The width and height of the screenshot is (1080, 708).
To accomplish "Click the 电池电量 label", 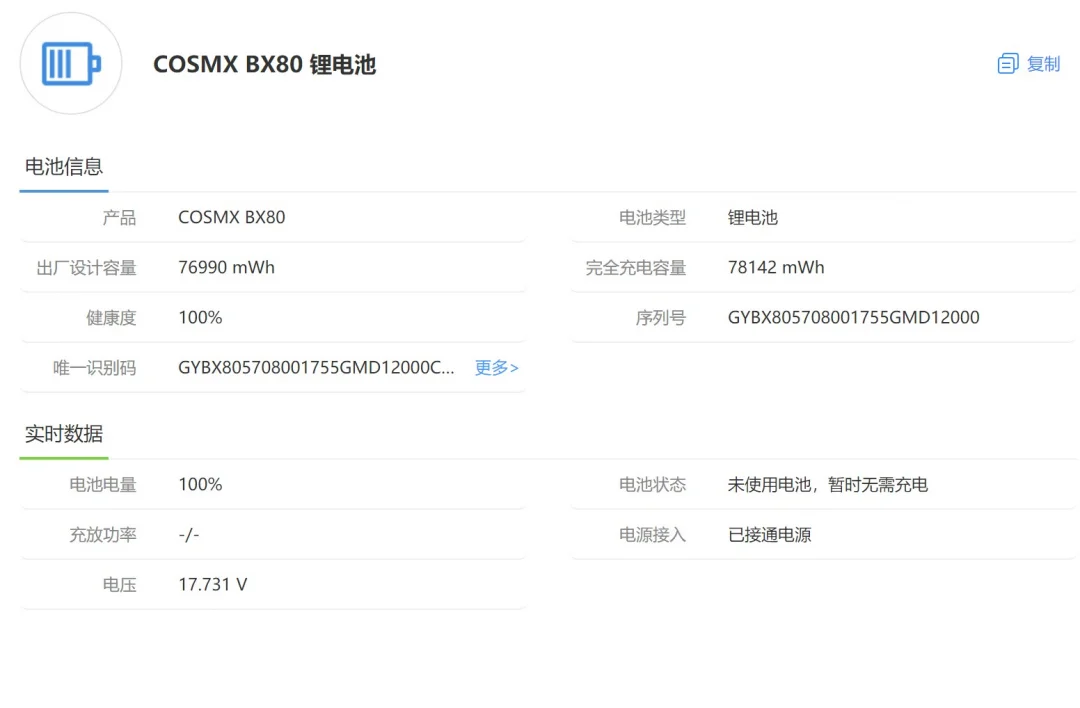I will tap(103, 485).
